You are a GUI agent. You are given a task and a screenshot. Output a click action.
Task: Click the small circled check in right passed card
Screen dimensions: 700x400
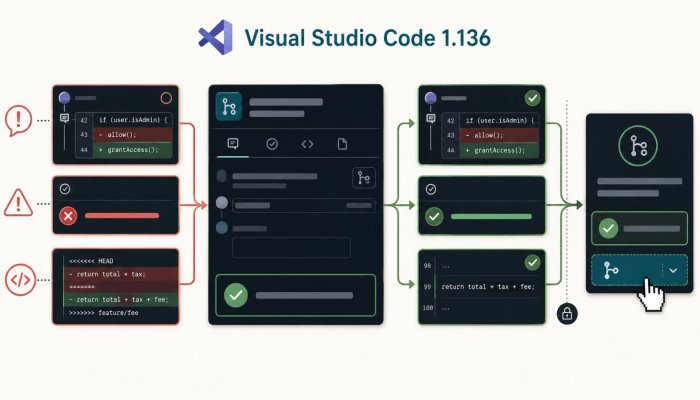pyautogui.click(x=431, y=189)
